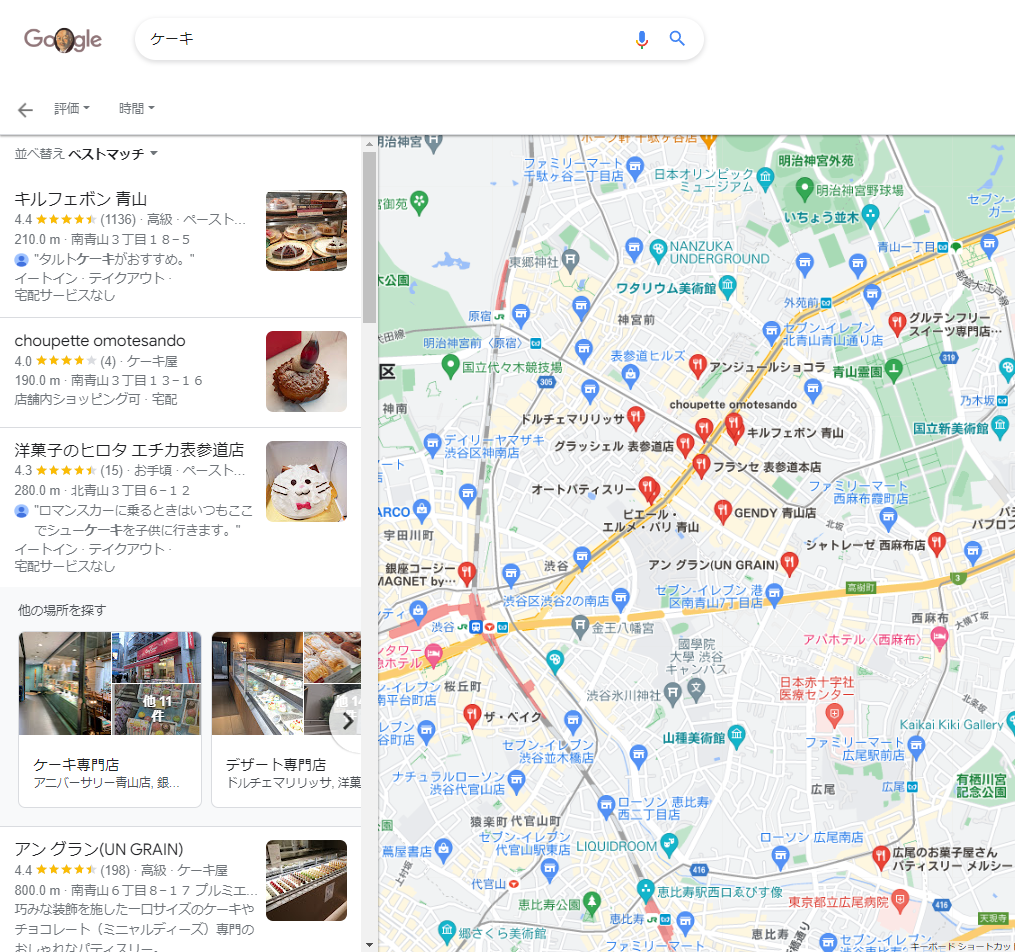This screenshot has width=1015, height=952.
Task: Click the アン グラン(UN GRAIN) map pin
Action: (788, 564)
